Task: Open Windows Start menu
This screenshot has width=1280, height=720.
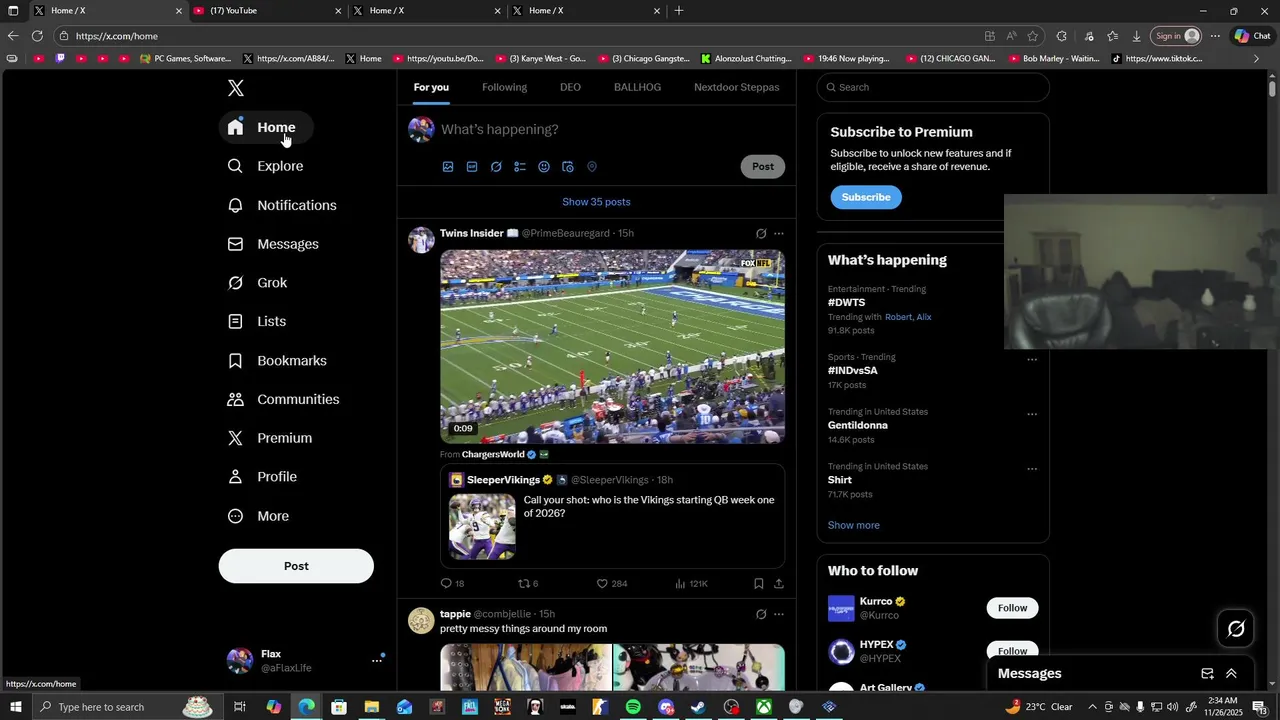Action: (x=16, y=707)
